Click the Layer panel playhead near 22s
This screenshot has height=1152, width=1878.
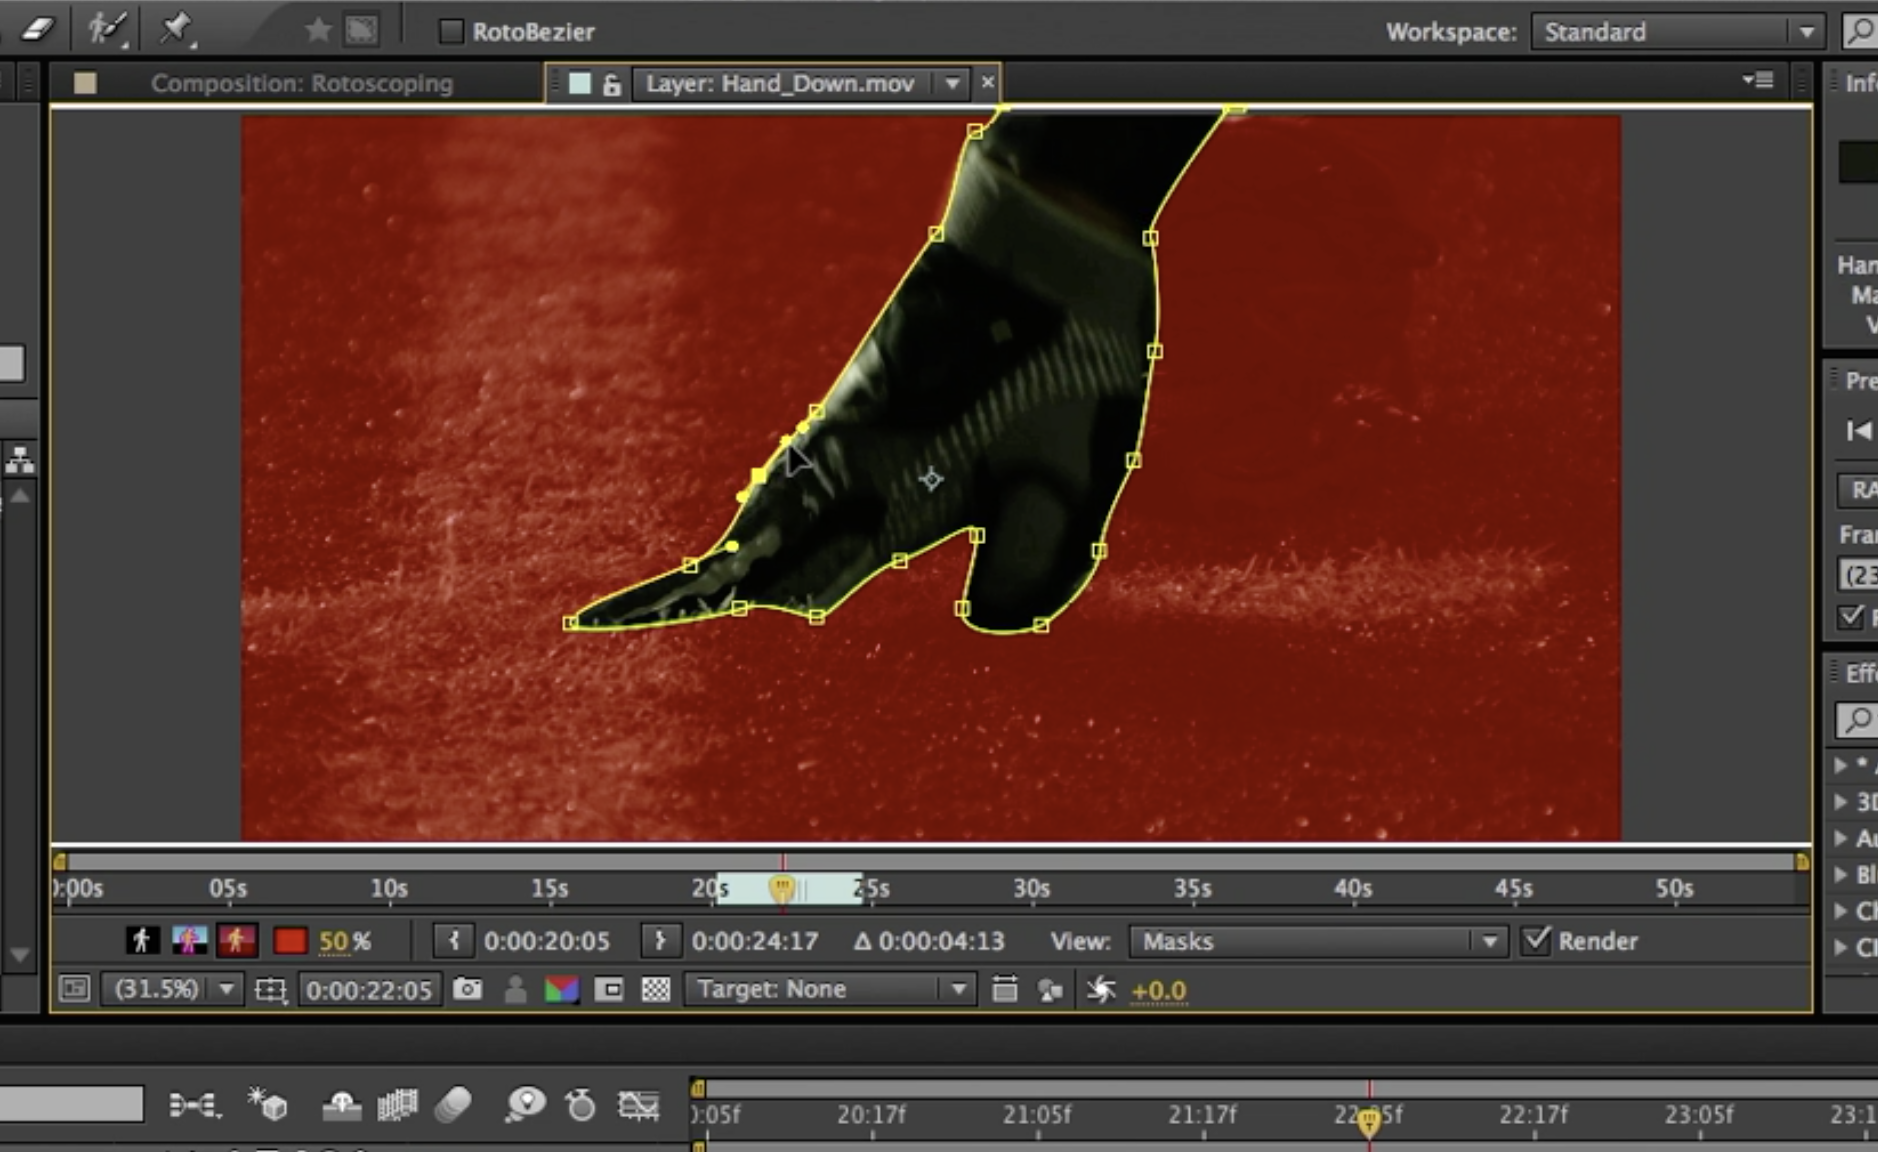782,888
